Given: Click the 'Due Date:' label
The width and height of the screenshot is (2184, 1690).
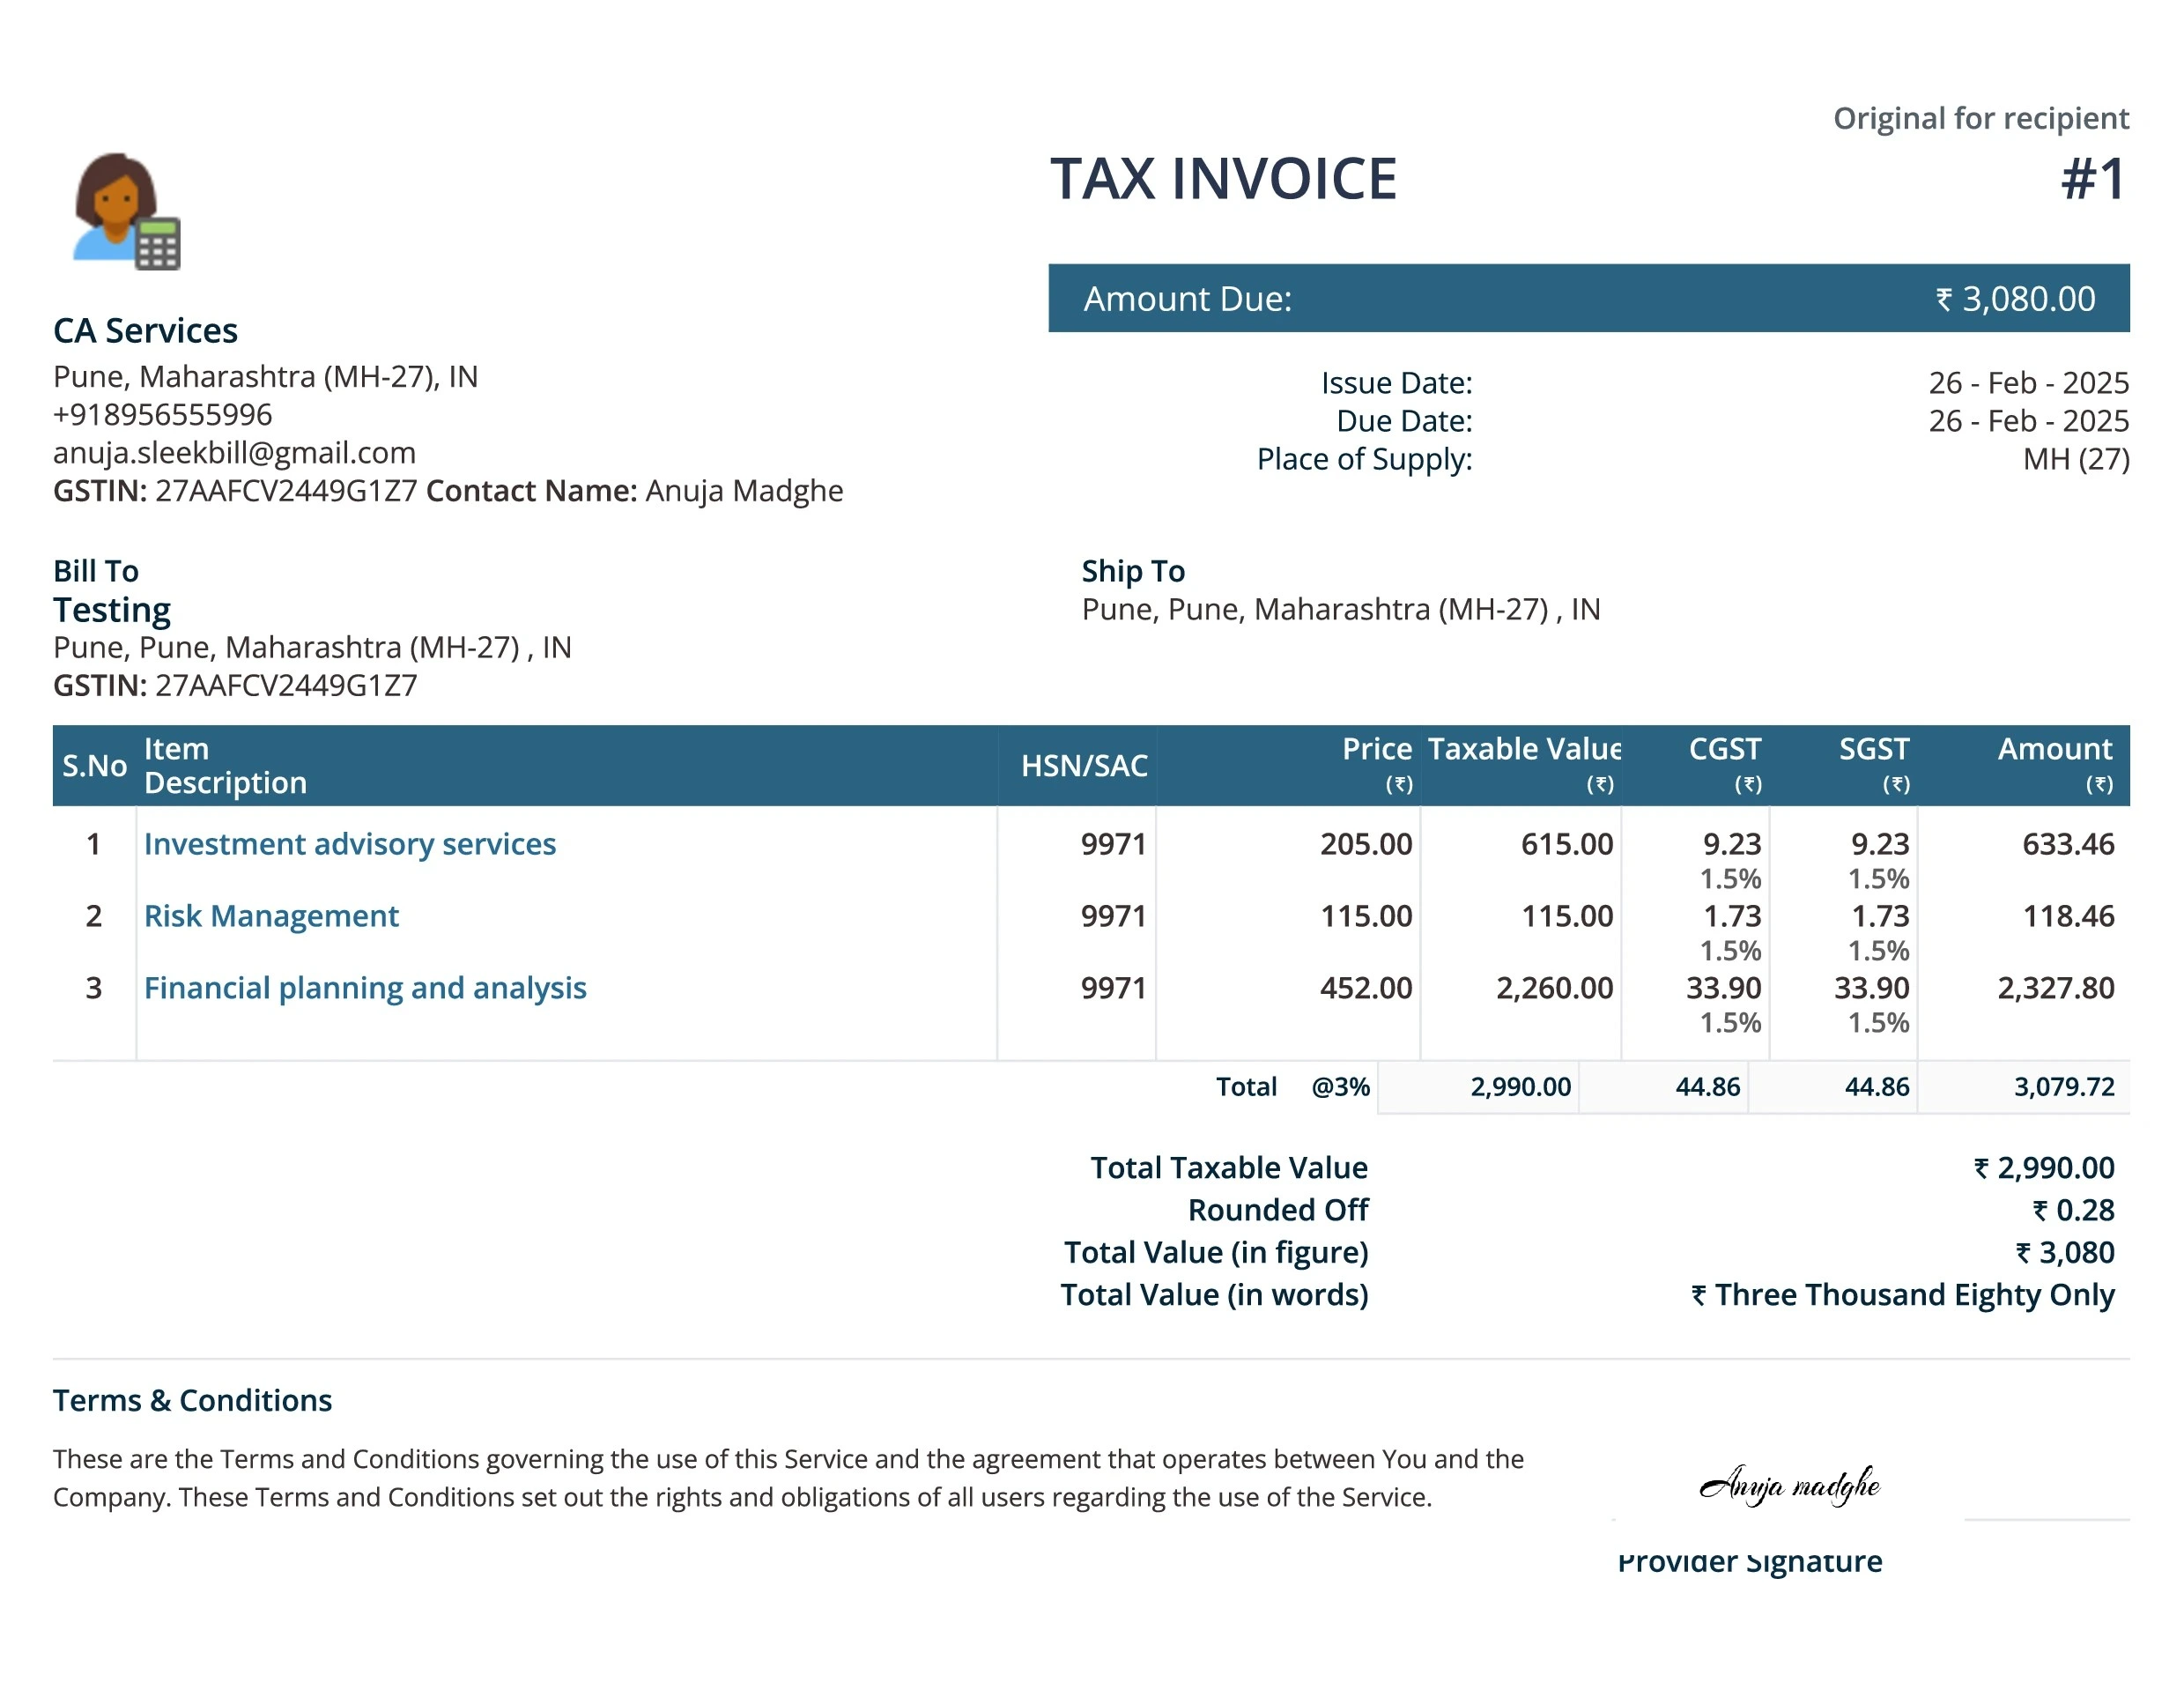Looking at the screenshot, I should tap(1404, 421).
